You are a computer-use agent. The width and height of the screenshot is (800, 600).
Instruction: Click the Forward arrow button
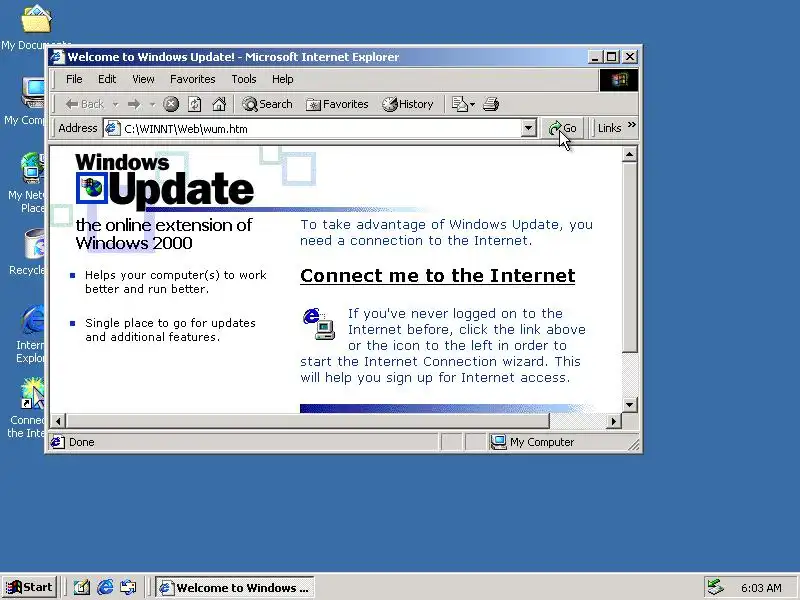(x=134, y=104)
